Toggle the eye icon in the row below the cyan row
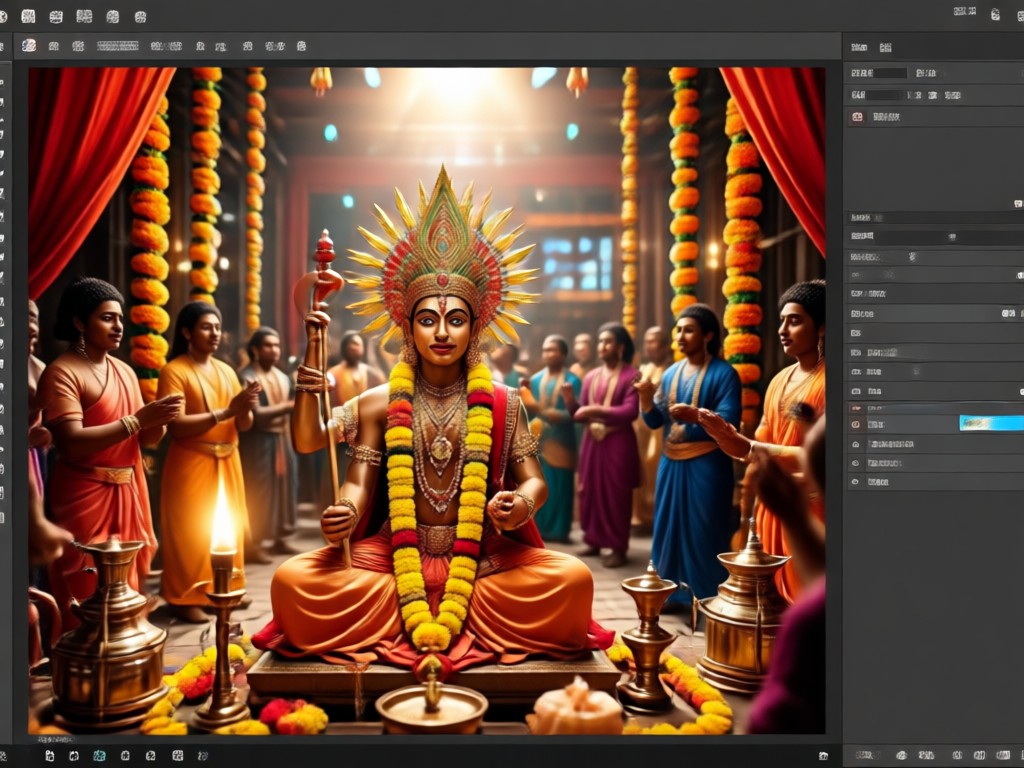This screenshot has height=768, width=1024. coord(856,444)
